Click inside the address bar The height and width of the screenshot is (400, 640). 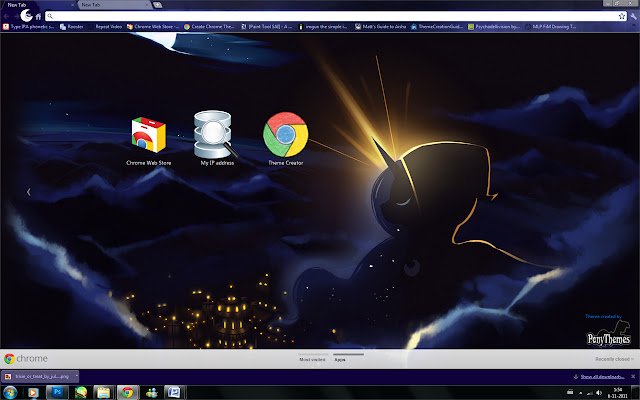pyautogui.click(x=336, y=16)
